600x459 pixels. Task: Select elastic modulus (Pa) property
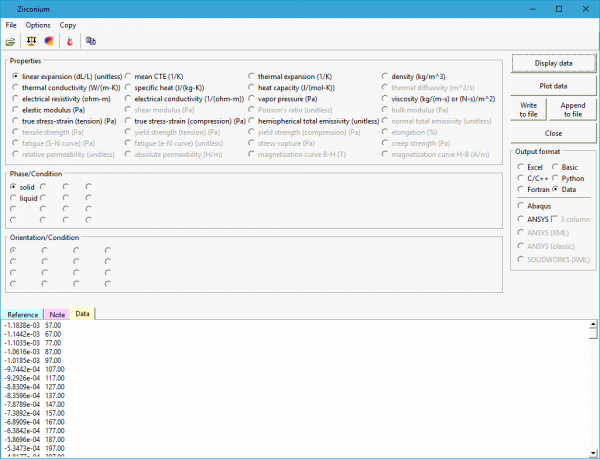pyautogui.click(x=49, y=110)
